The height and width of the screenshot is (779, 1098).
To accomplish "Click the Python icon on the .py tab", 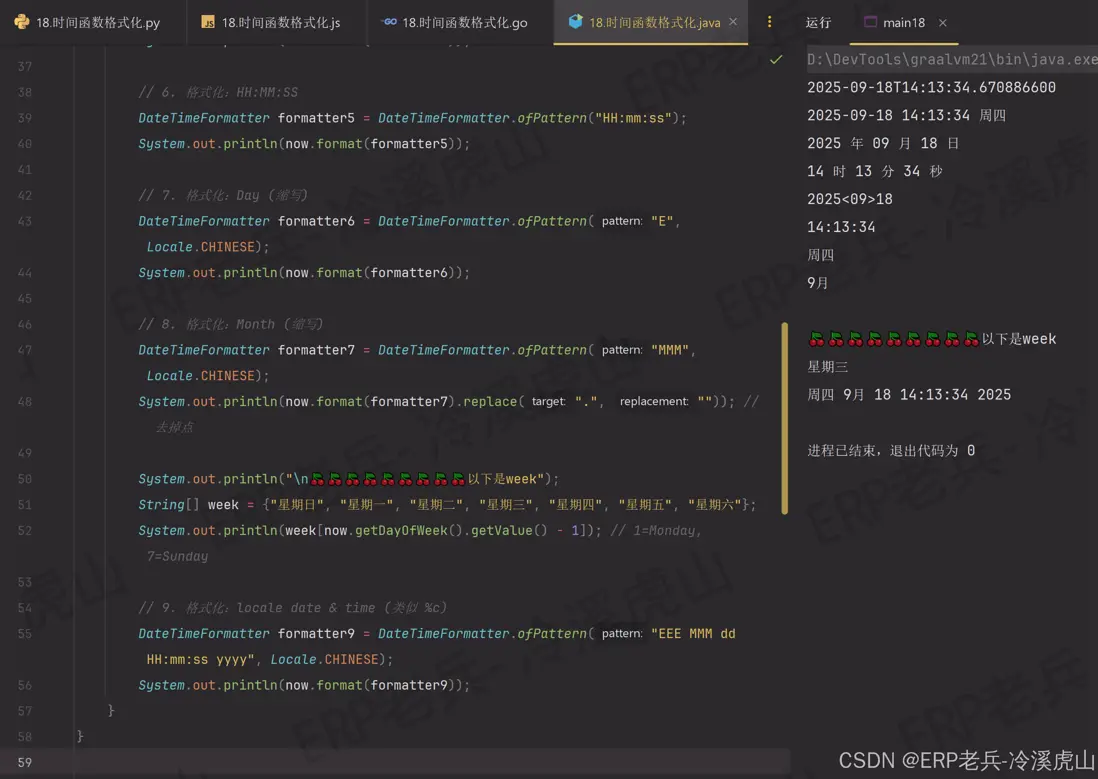I will coord(20,21).
